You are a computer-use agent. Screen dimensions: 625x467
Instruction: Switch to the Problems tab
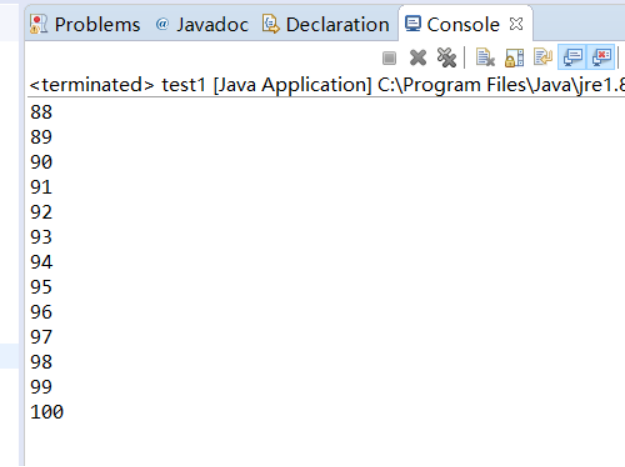[86, 24]
